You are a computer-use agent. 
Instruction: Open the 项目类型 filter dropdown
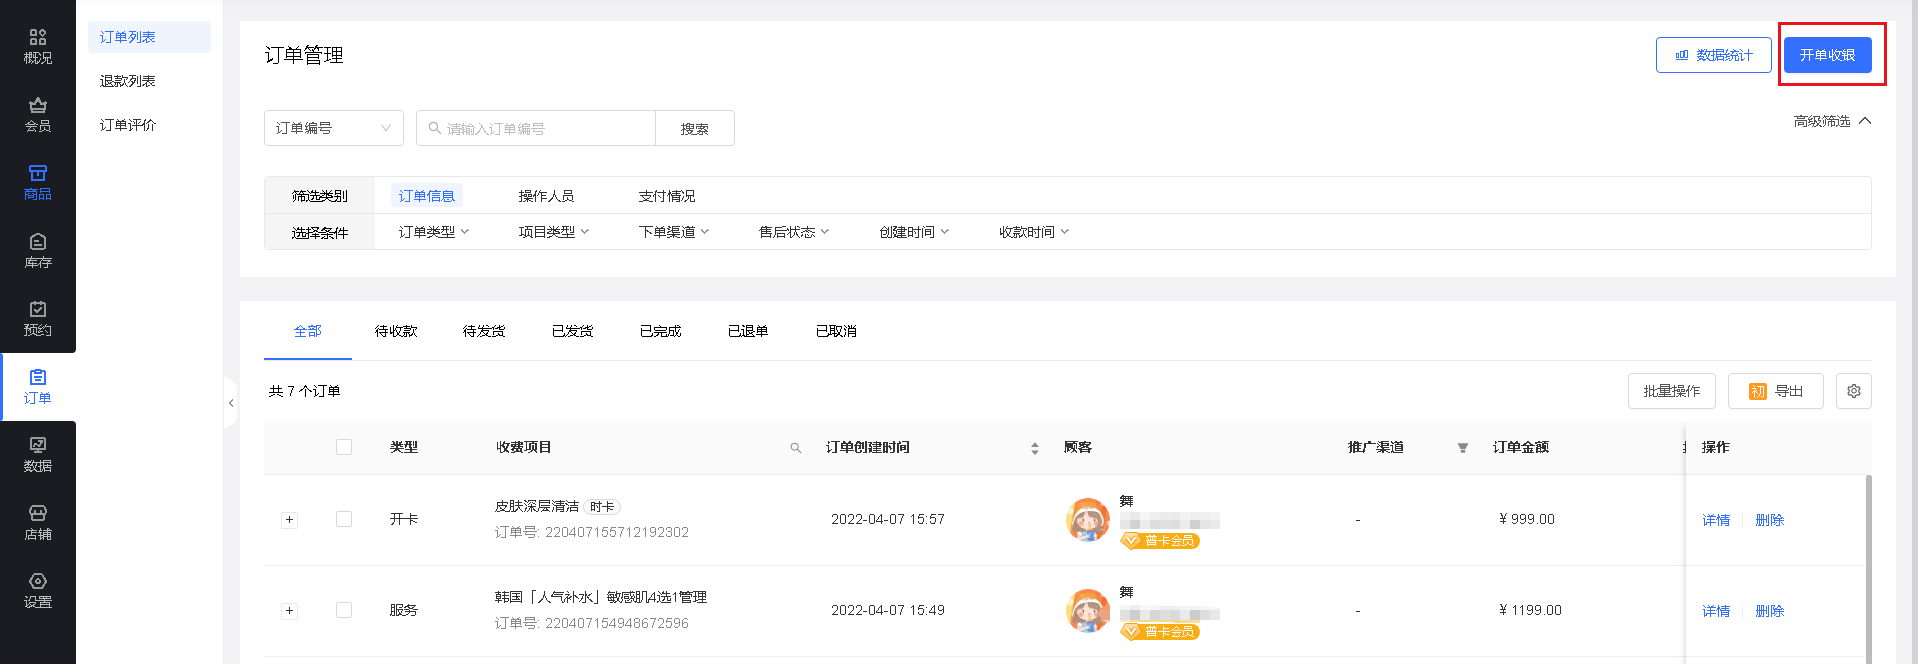point(554,232)
